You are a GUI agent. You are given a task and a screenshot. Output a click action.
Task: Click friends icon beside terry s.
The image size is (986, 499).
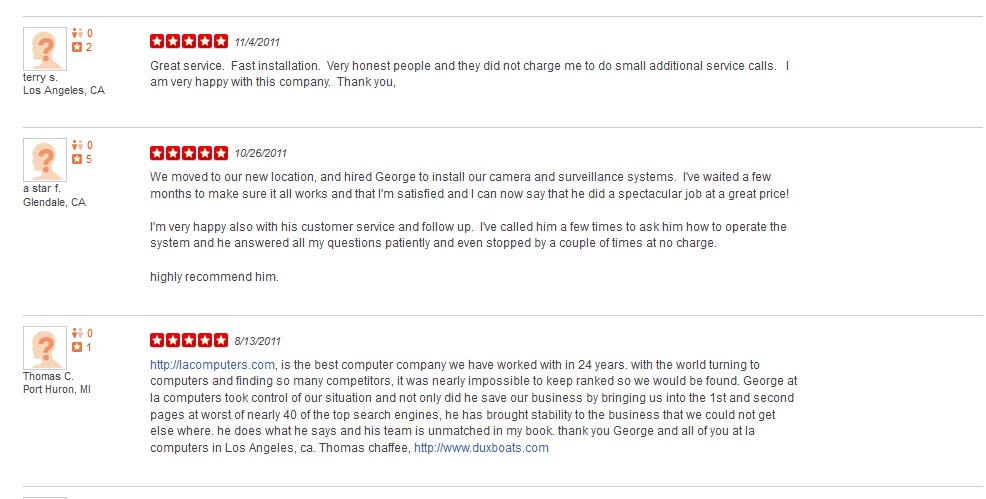tap(77, 33)
